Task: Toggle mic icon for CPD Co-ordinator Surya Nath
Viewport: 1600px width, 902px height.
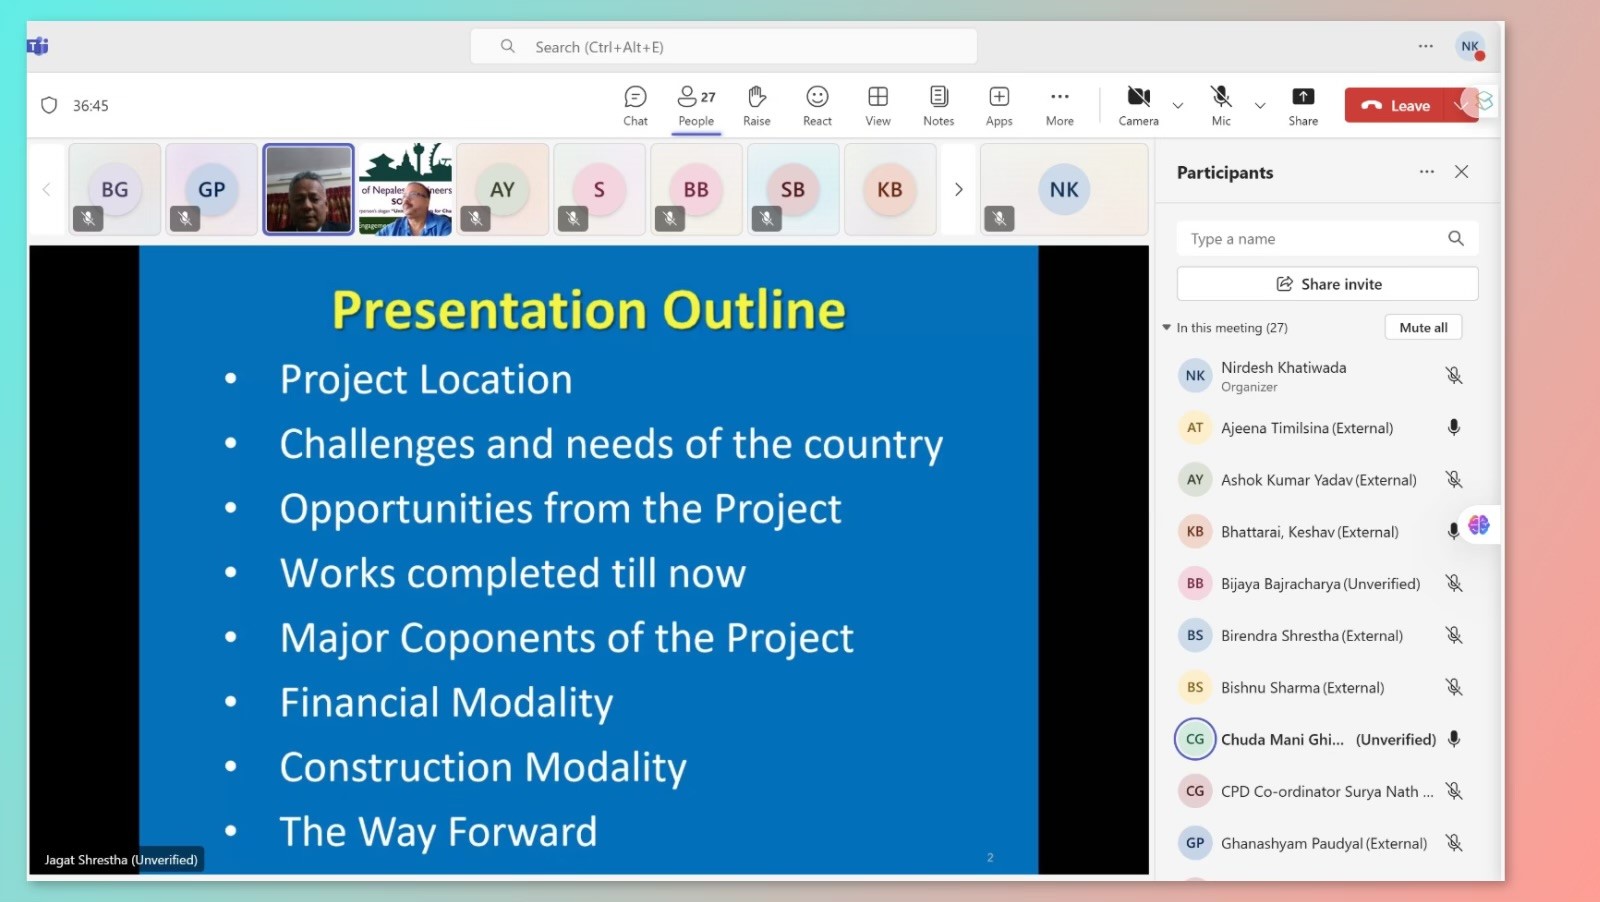Action: coord(1454,791)
